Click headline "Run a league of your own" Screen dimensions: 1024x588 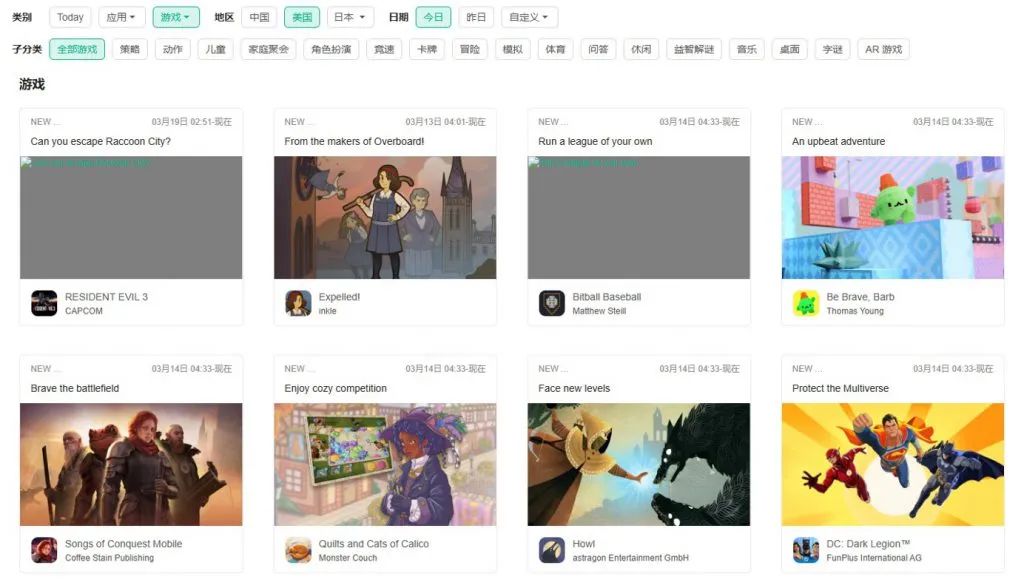click(595, 141)
